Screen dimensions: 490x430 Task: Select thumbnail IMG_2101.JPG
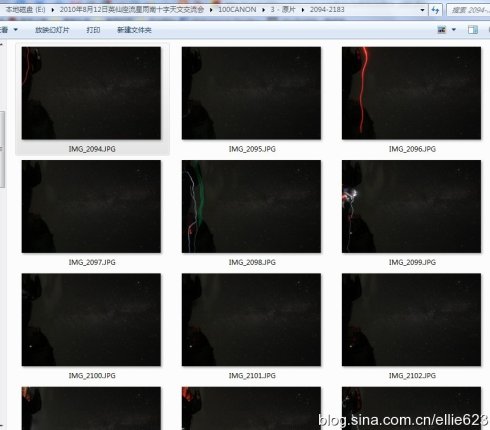[251, 320]
